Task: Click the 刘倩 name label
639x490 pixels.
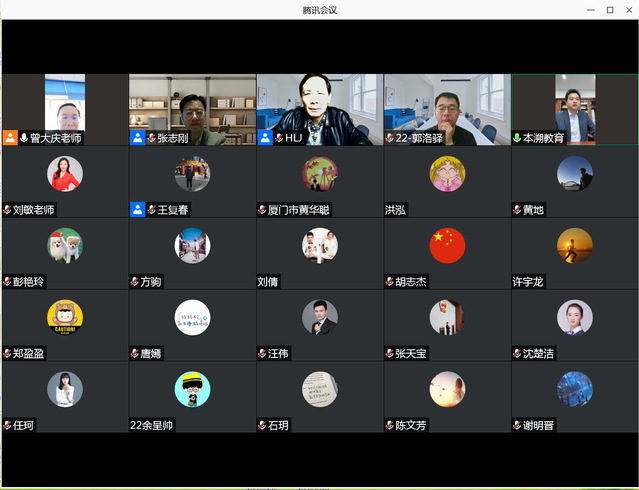Action: pos(267,282)
